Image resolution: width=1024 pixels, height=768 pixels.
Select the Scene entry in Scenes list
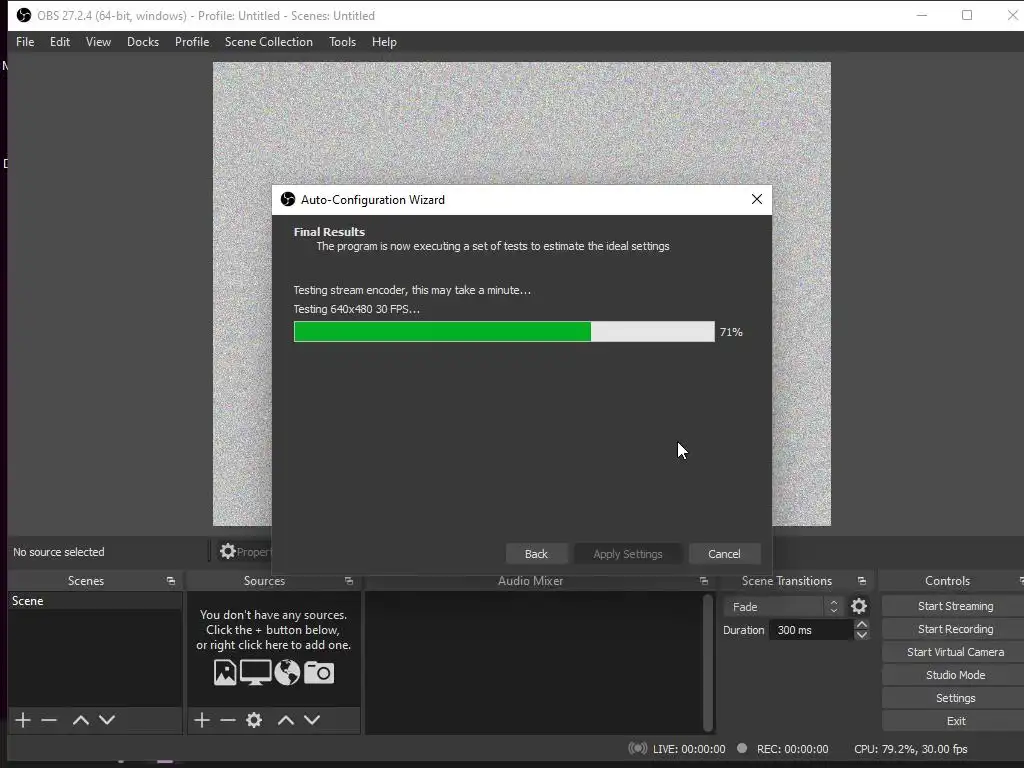click(x=95, y=601)
